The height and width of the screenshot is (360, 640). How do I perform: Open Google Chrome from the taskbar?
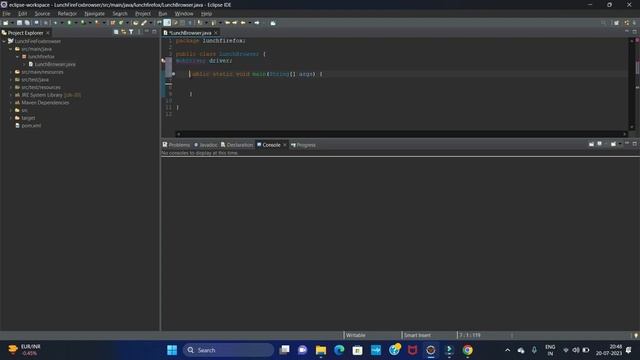(x=467, y=350)
